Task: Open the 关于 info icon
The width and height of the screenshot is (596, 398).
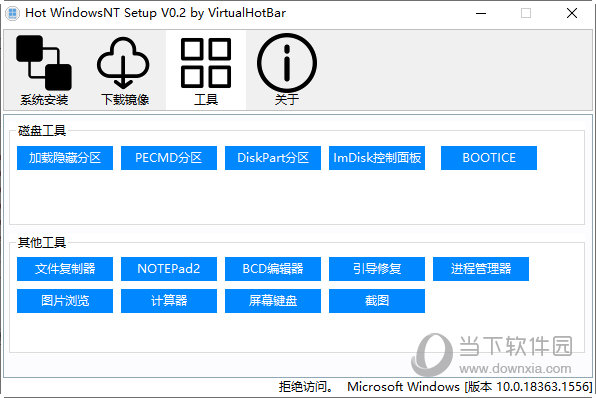Action: click(287, 70)
